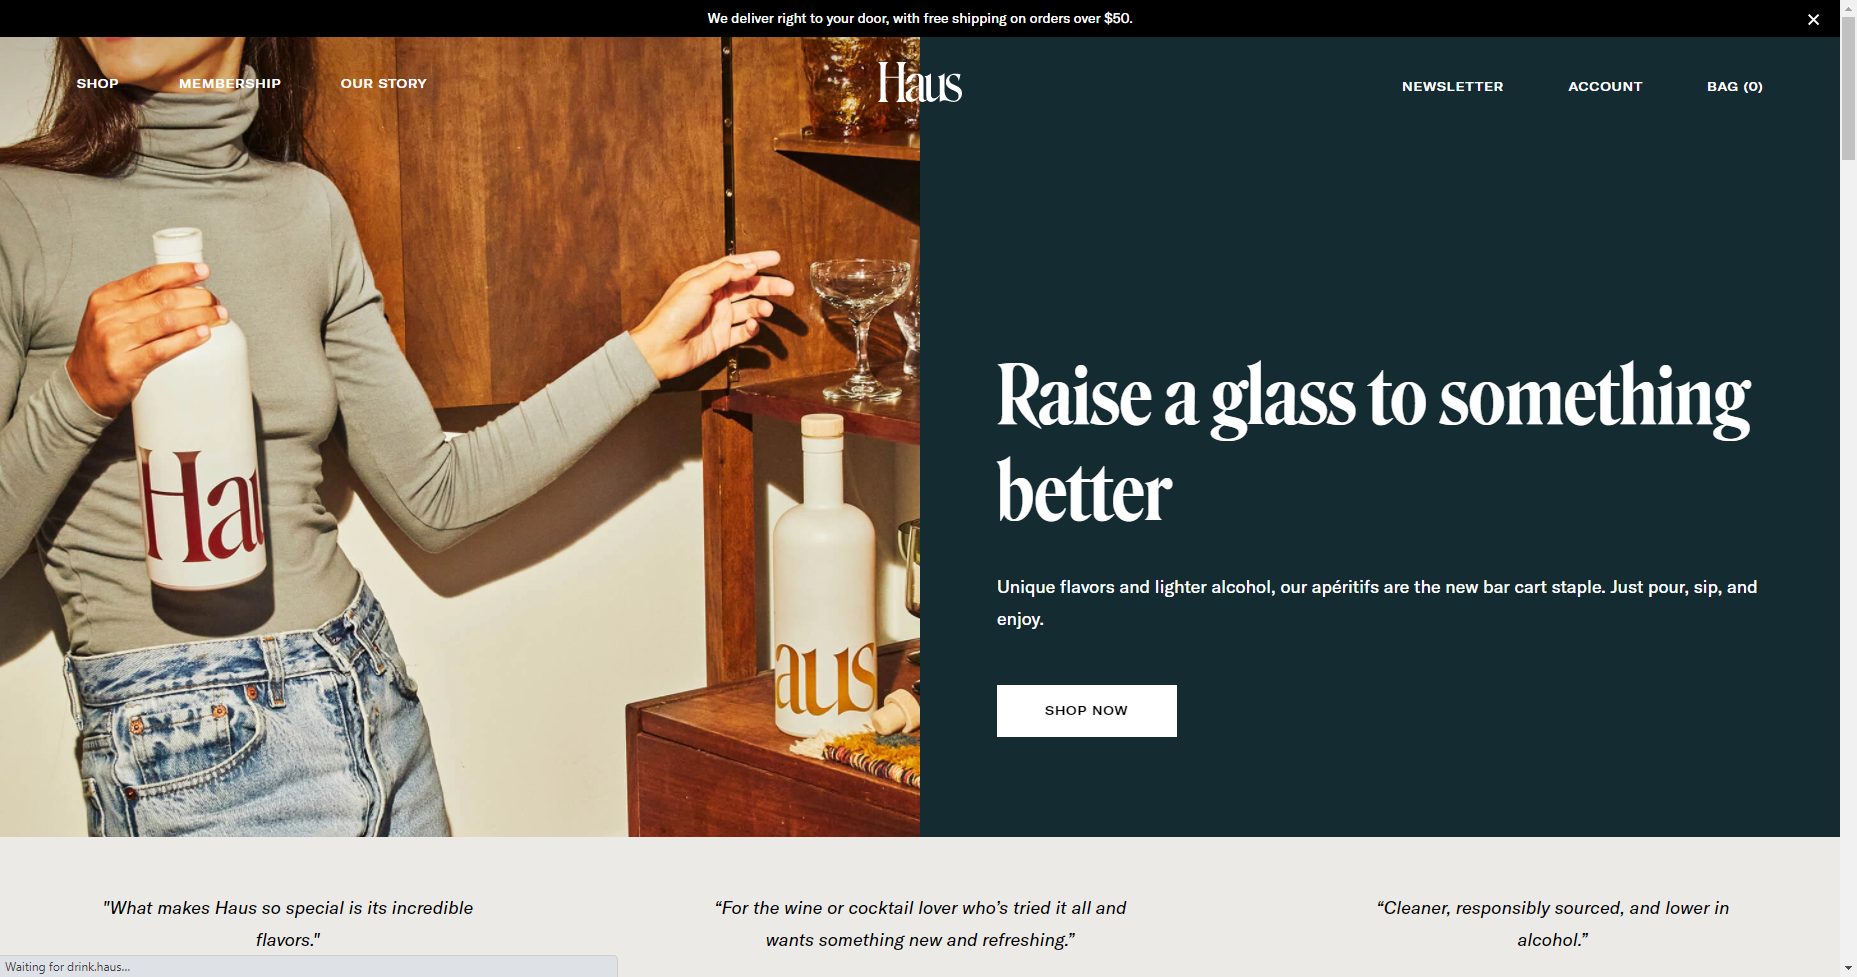1857x977 pixels.
Task: Go to Our Story page
Action: (384, 83)
